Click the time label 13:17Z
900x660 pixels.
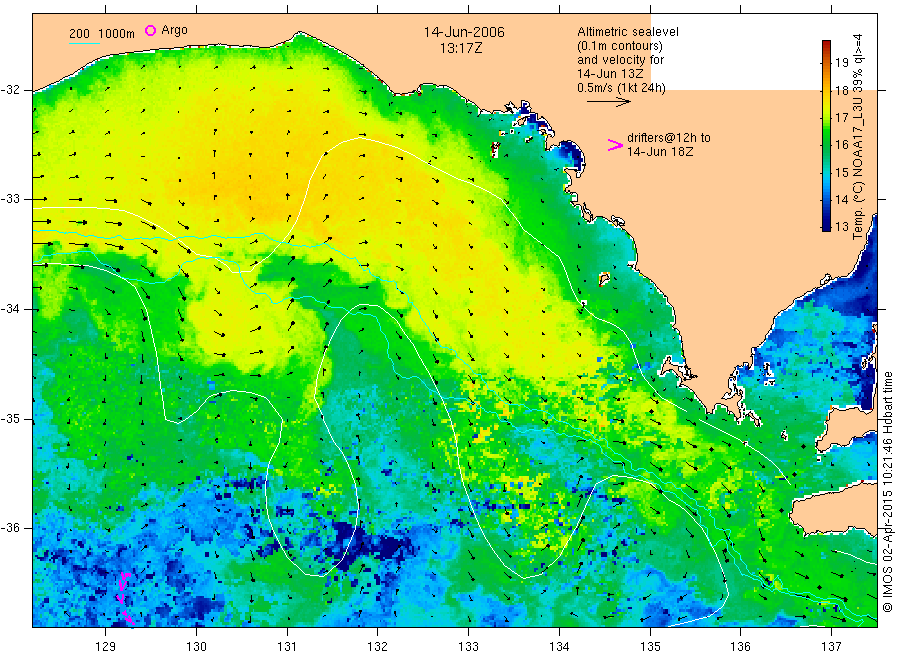(x=461, y=48)
